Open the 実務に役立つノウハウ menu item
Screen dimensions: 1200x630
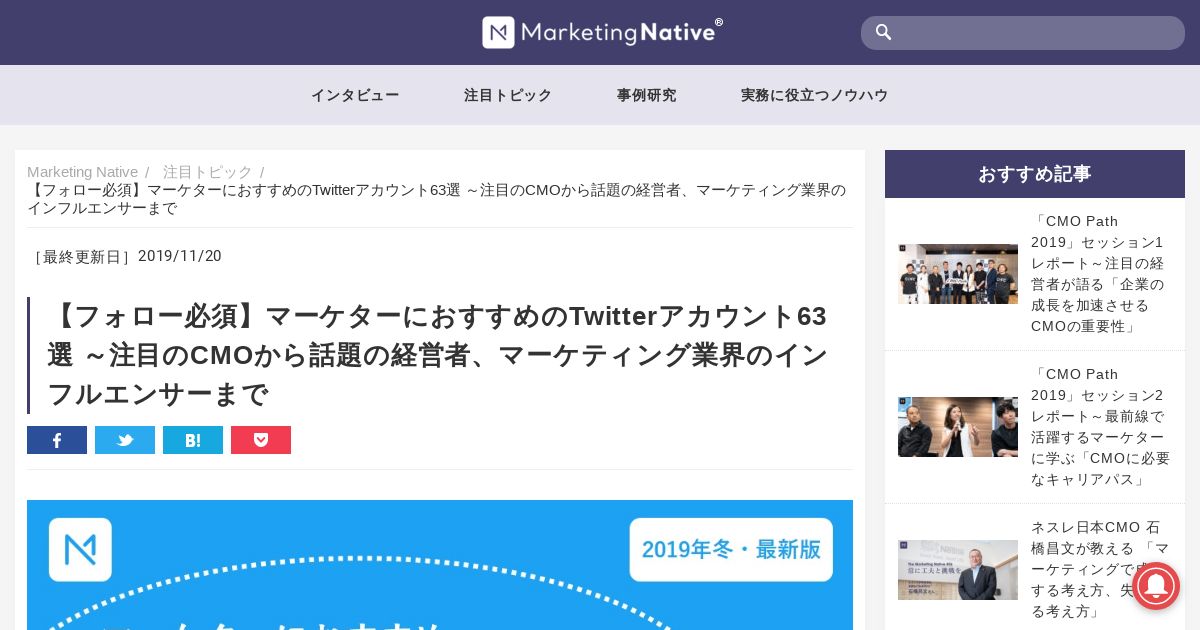click(x=815, y=95)
